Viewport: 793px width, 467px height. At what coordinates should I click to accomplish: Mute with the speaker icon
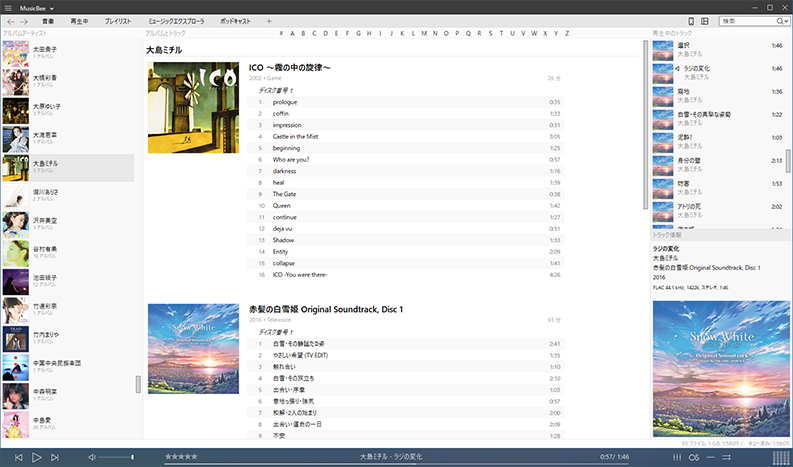coord(92,457)
